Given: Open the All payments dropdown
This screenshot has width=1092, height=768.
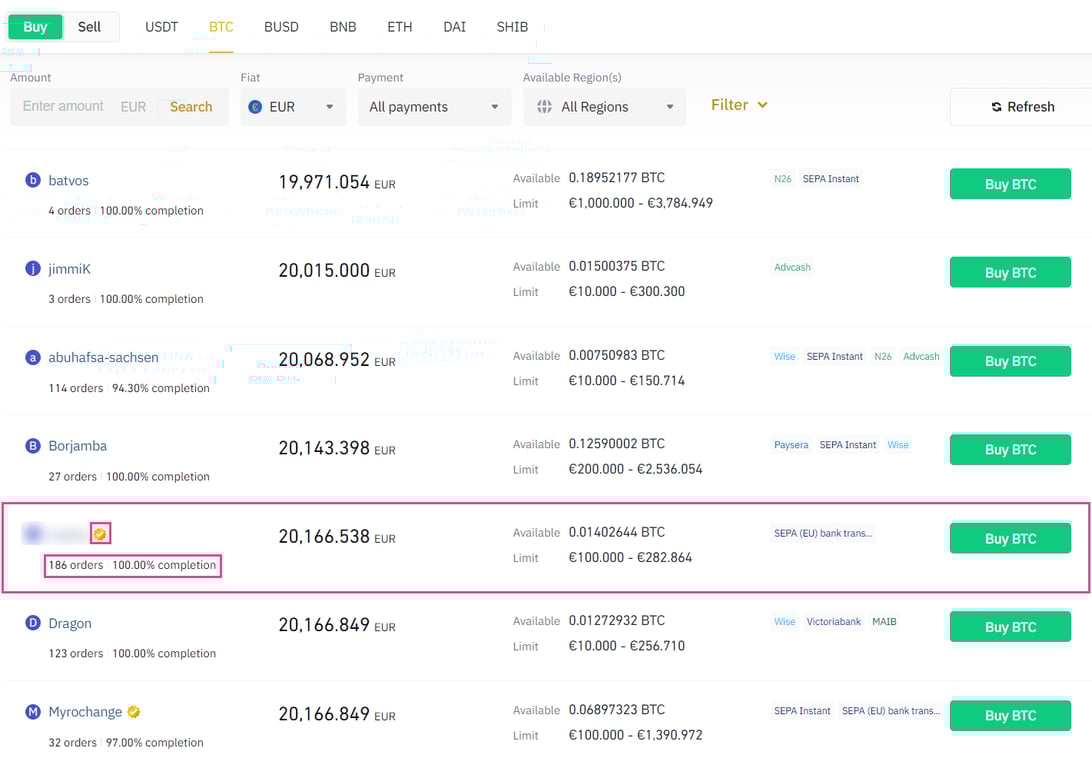Looking at the screenshot, I should (434, 105).
